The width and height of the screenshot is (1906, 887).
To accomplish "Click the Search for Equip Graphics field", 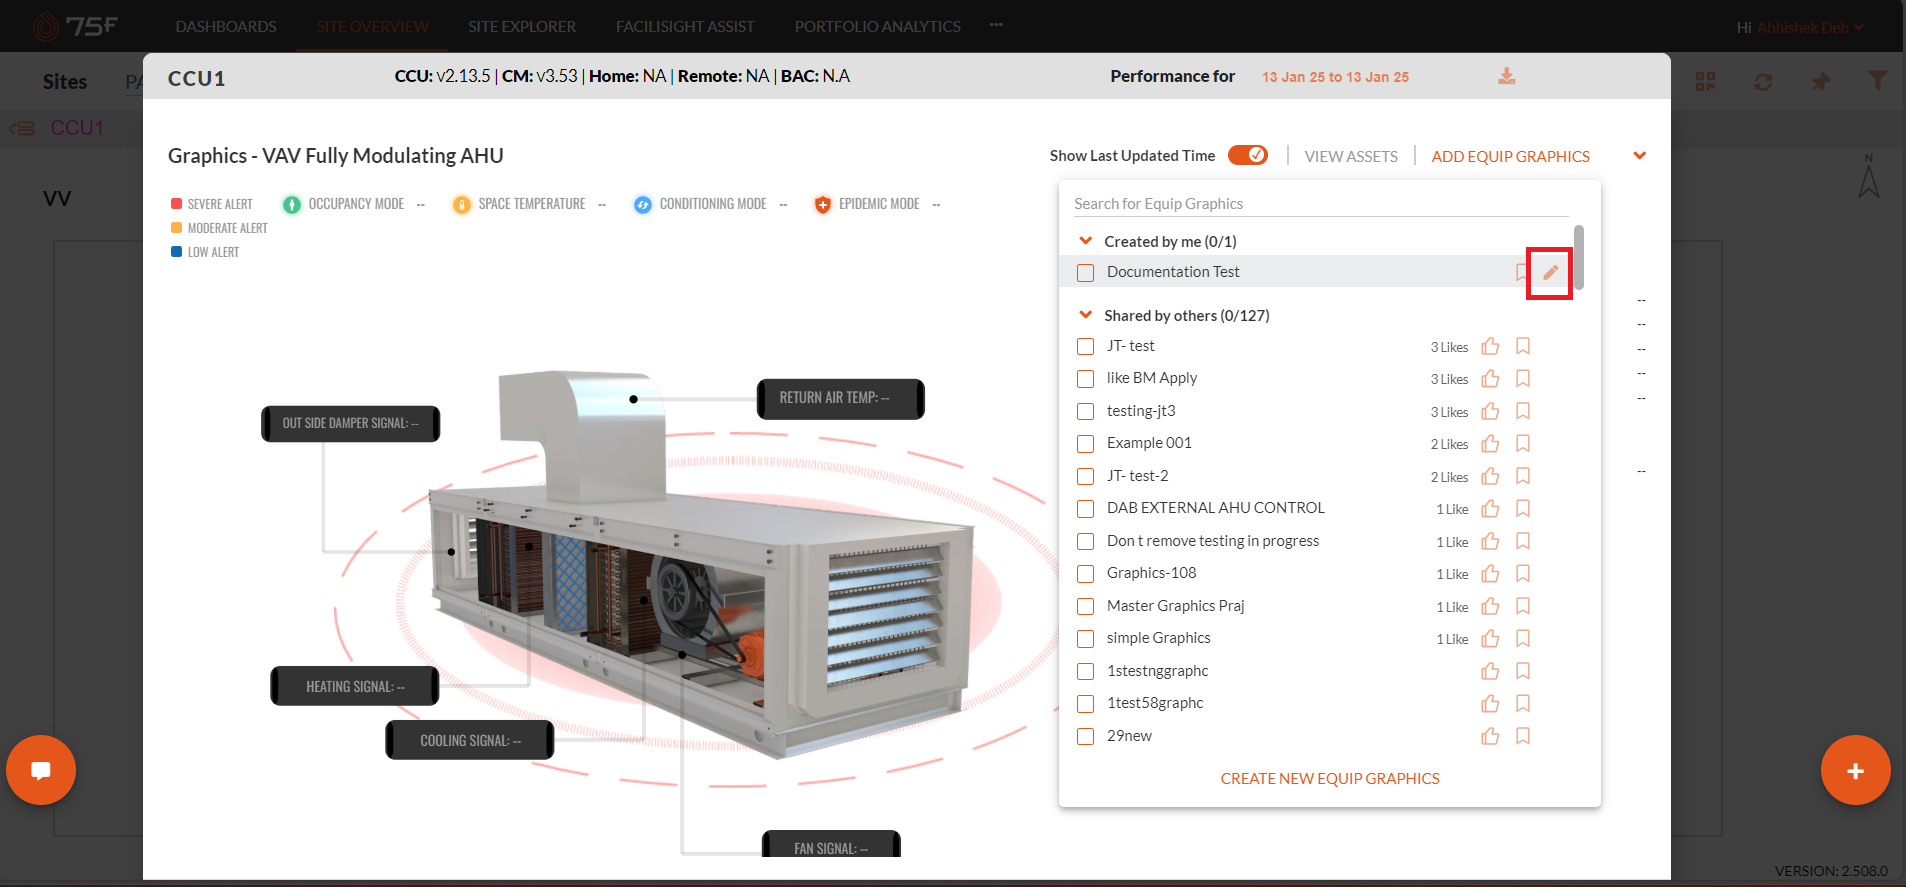I will (x=1321, y=204).
